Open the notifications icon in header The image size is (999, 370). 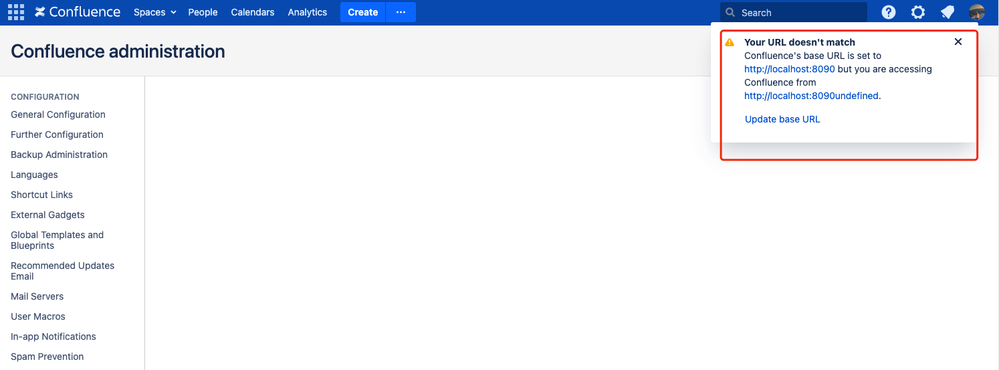pyautogui.click(x=947, y=12)
